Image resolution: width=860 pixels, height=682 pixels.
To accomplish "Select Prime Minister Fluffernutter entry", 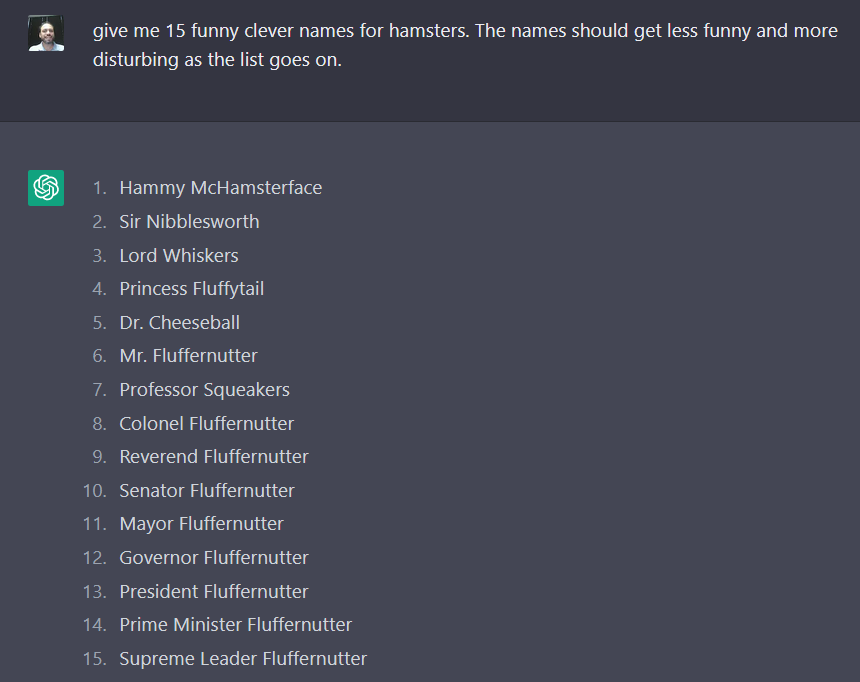I will tap(235, 625).
